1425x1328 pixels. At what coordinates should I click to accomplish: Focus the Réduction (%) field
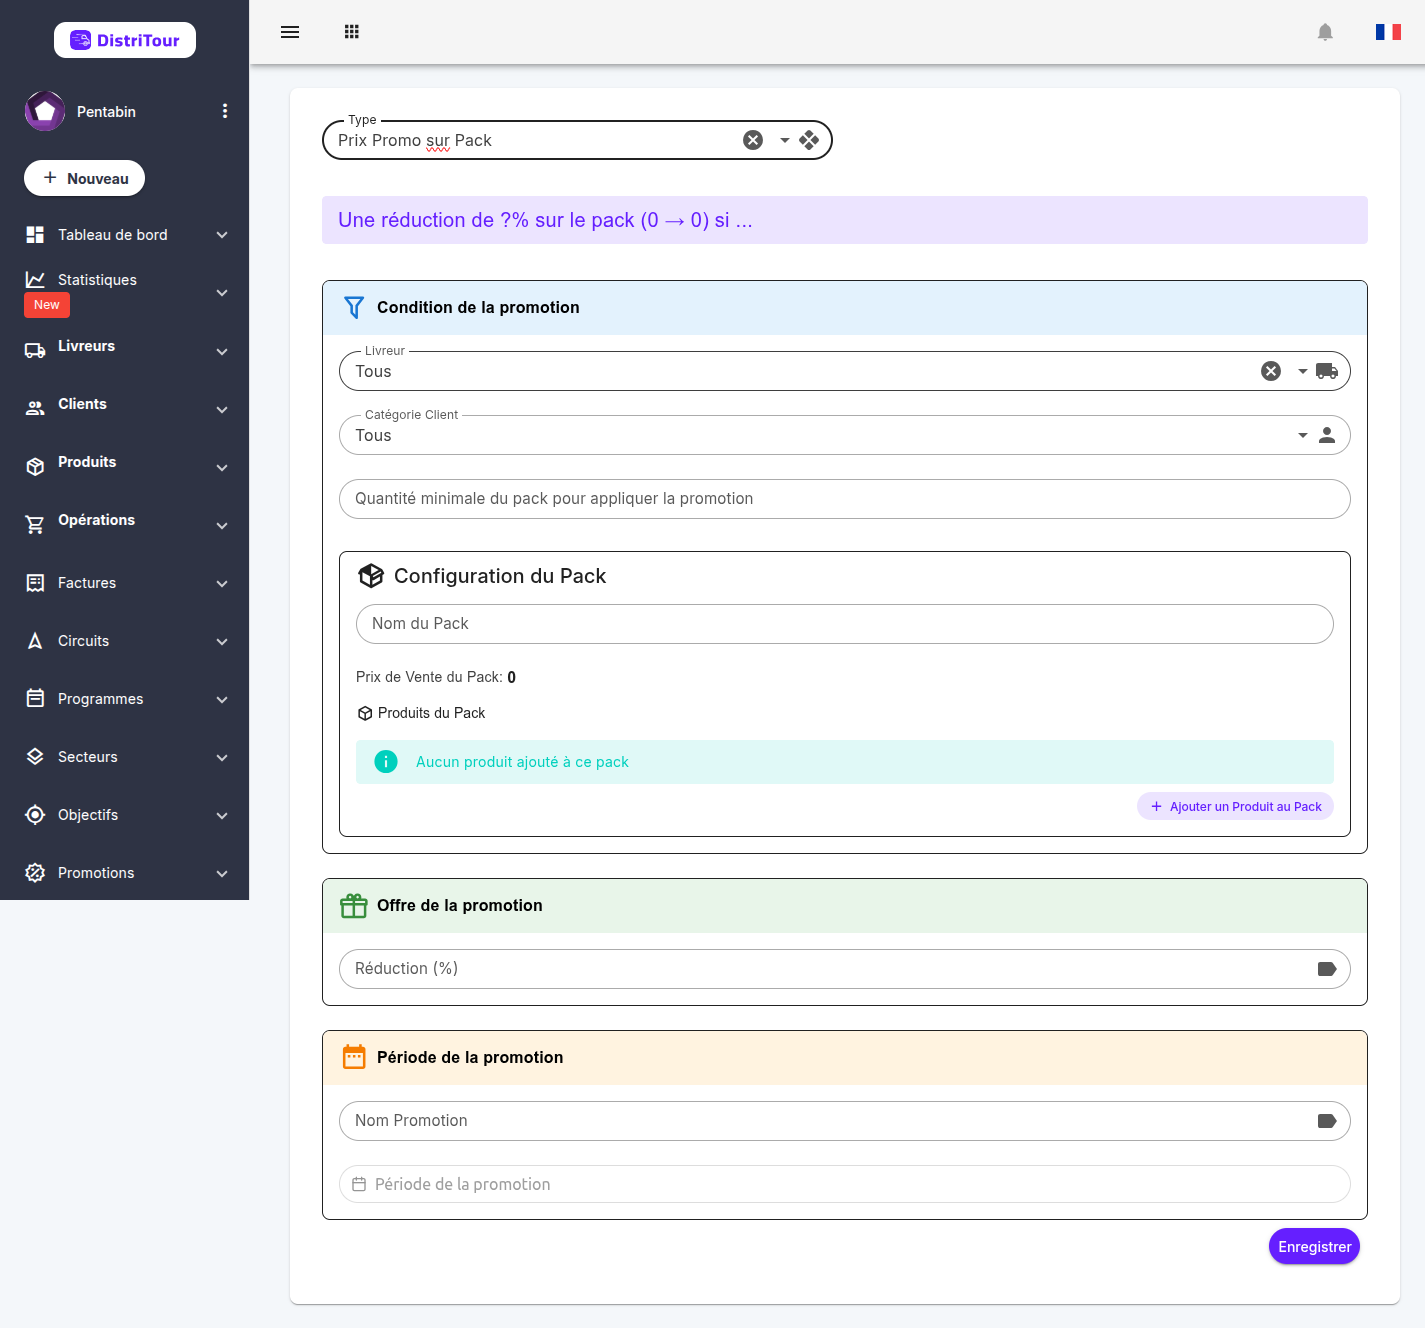click(845, 969)
